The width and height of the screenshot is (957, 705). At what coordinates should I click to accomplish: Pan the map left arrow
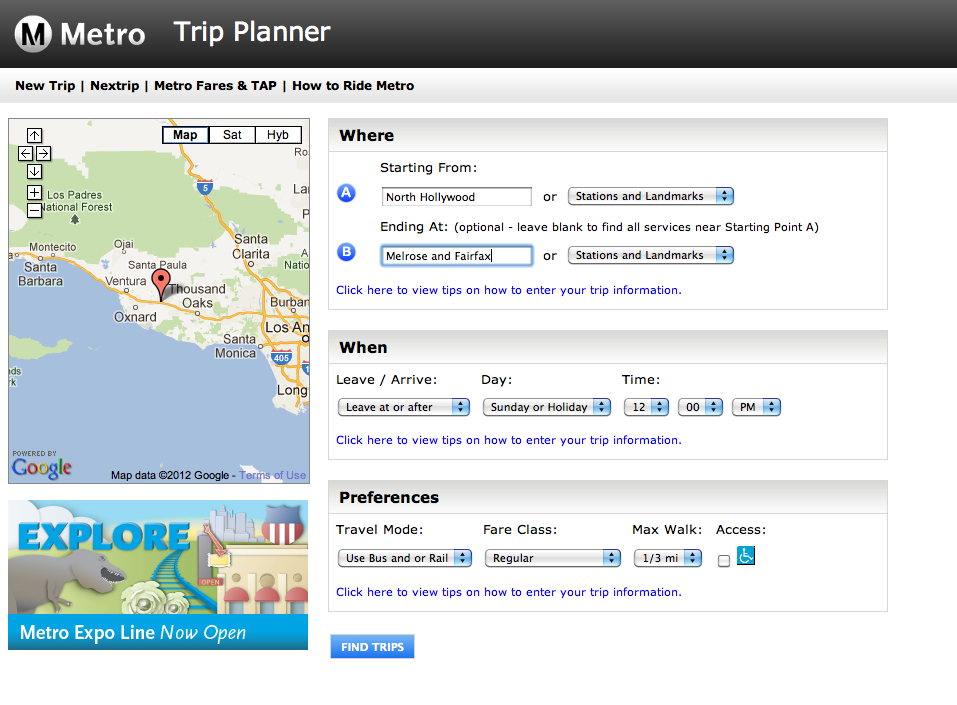pyautogui.click(x=26, y=153)
